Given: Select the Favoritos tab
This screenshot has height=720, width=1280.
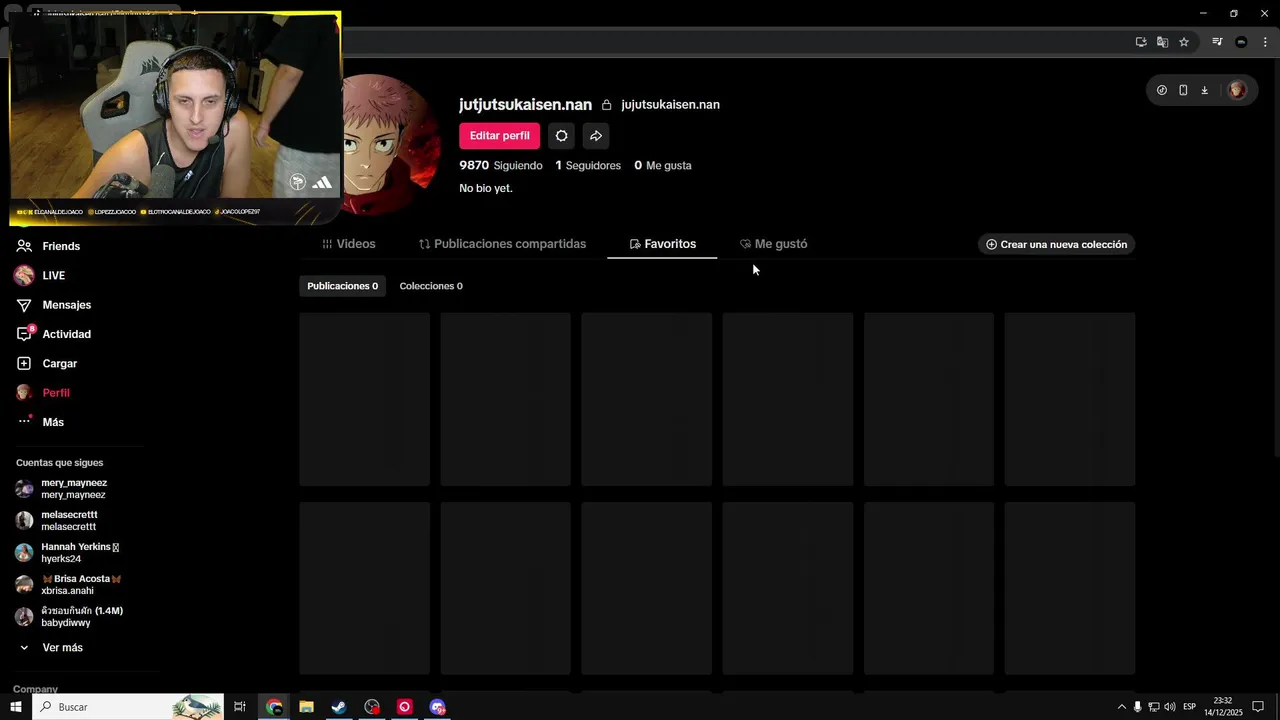Looking at the screenshot, I should 662,244.
